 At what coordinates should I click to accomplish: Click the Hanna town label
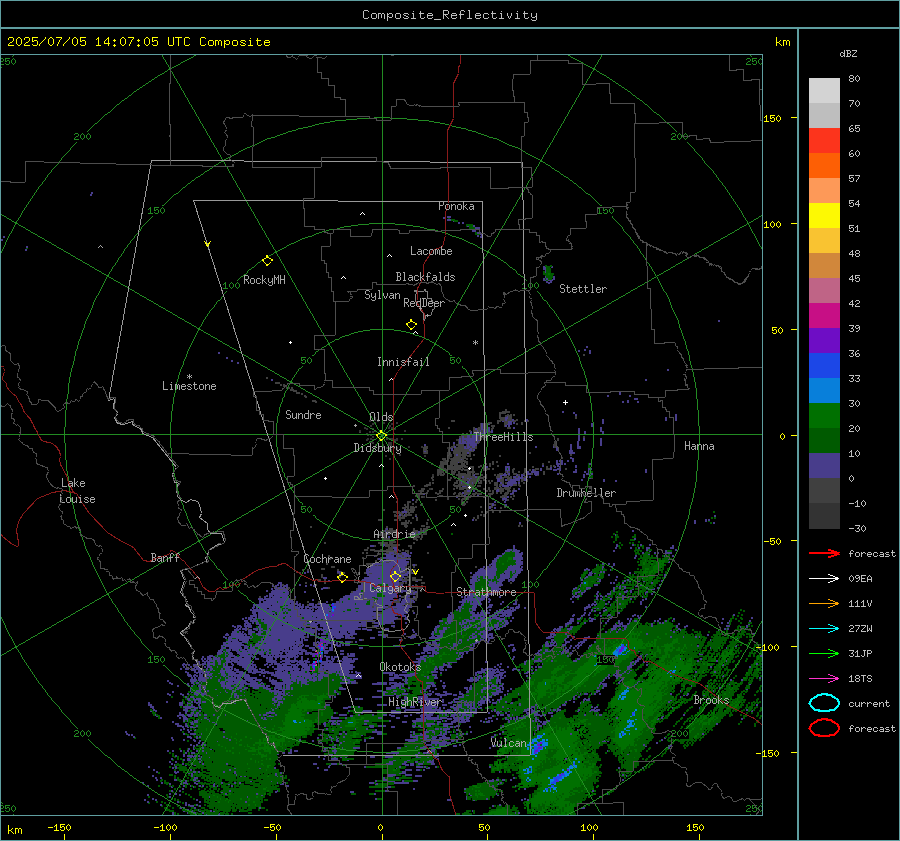tap(699, 446)
